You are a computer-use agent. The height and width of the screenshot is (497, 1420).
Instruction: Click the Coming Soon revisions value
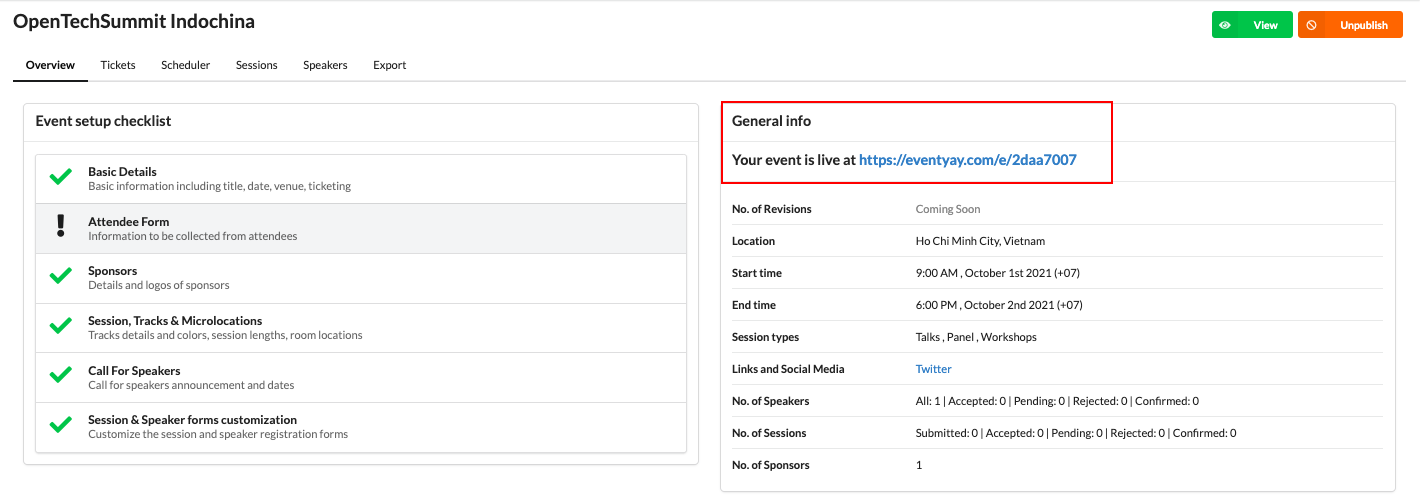coord(948,209)
